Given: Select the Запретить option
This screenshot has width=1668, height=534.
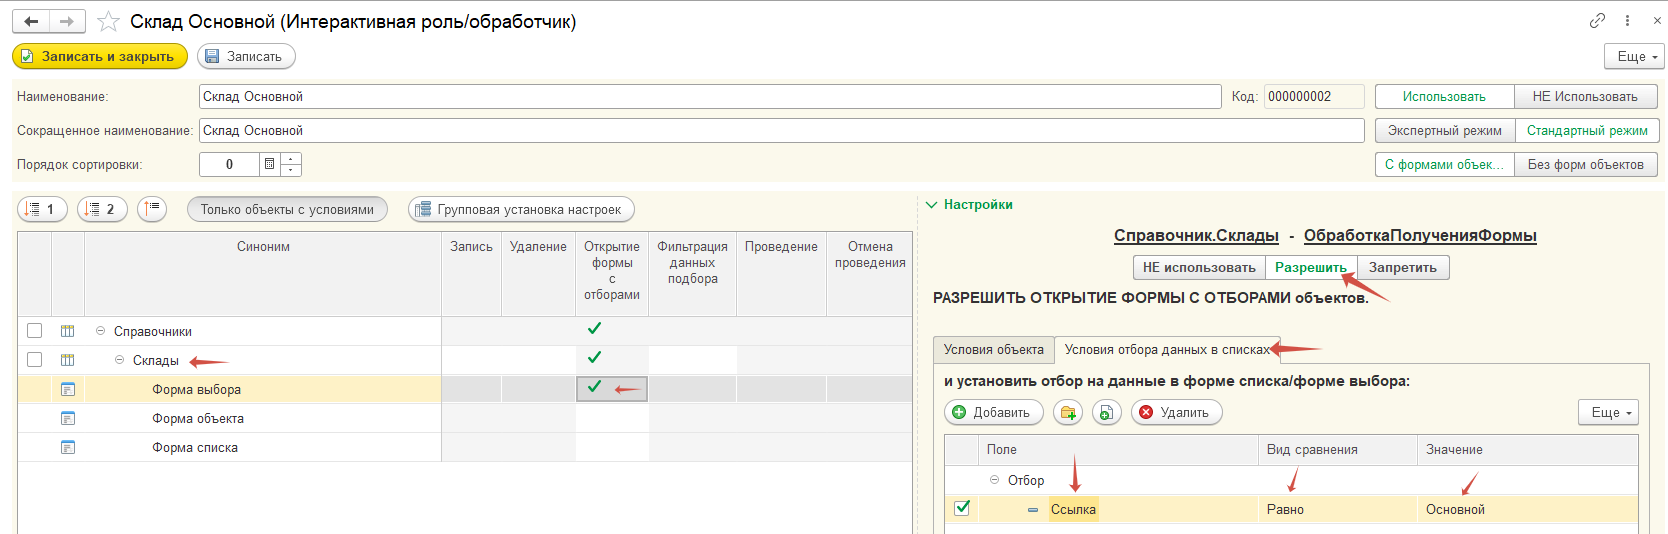Looking at the screenshot, I should tap(1402, 267).
